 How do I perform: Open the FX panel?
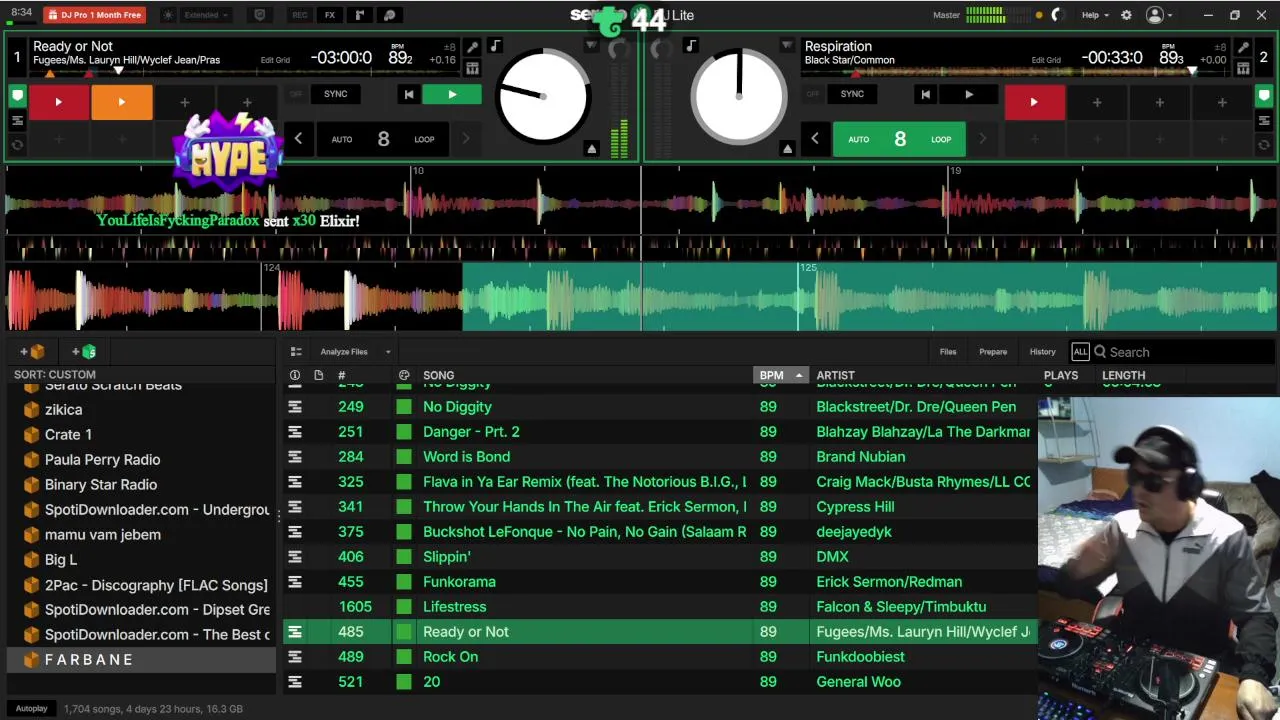point(330,15)
